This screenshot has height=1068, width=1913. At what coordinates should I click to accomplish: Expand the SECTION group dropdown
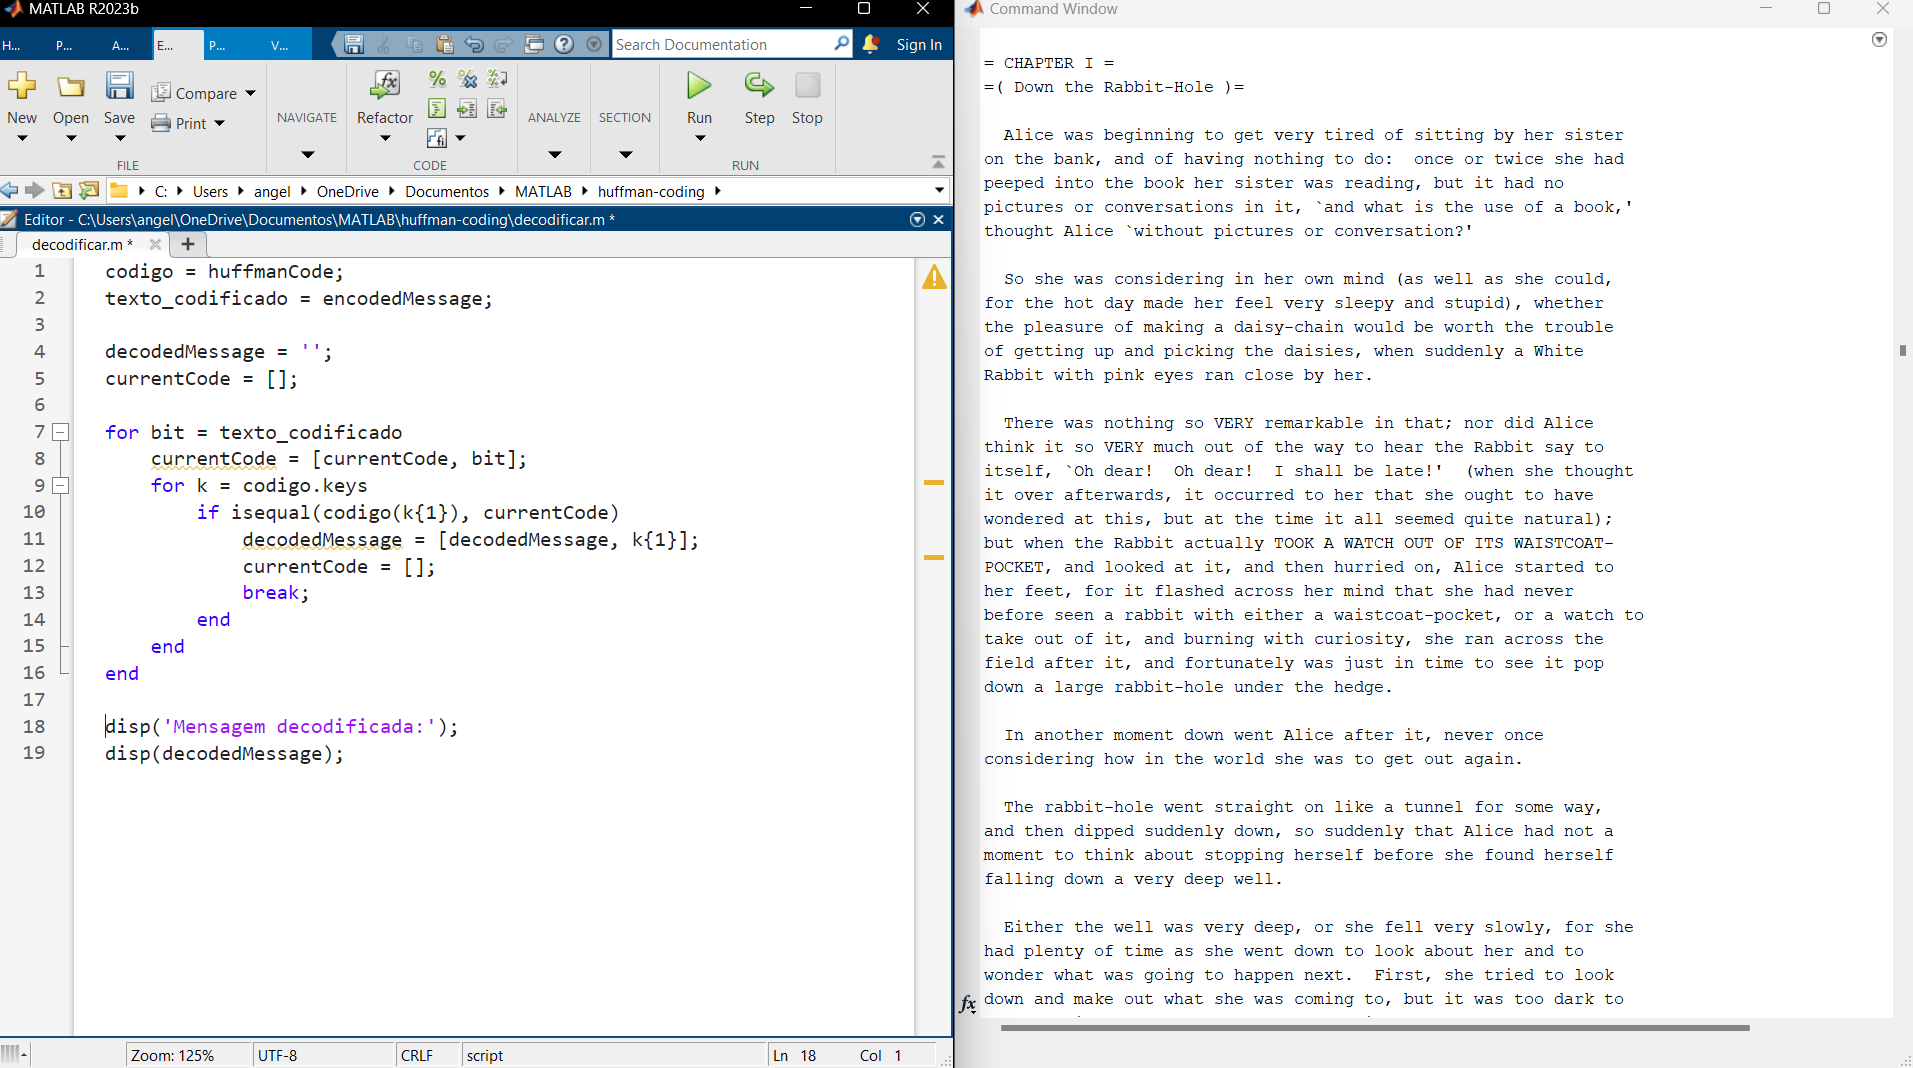coord(626,154)
